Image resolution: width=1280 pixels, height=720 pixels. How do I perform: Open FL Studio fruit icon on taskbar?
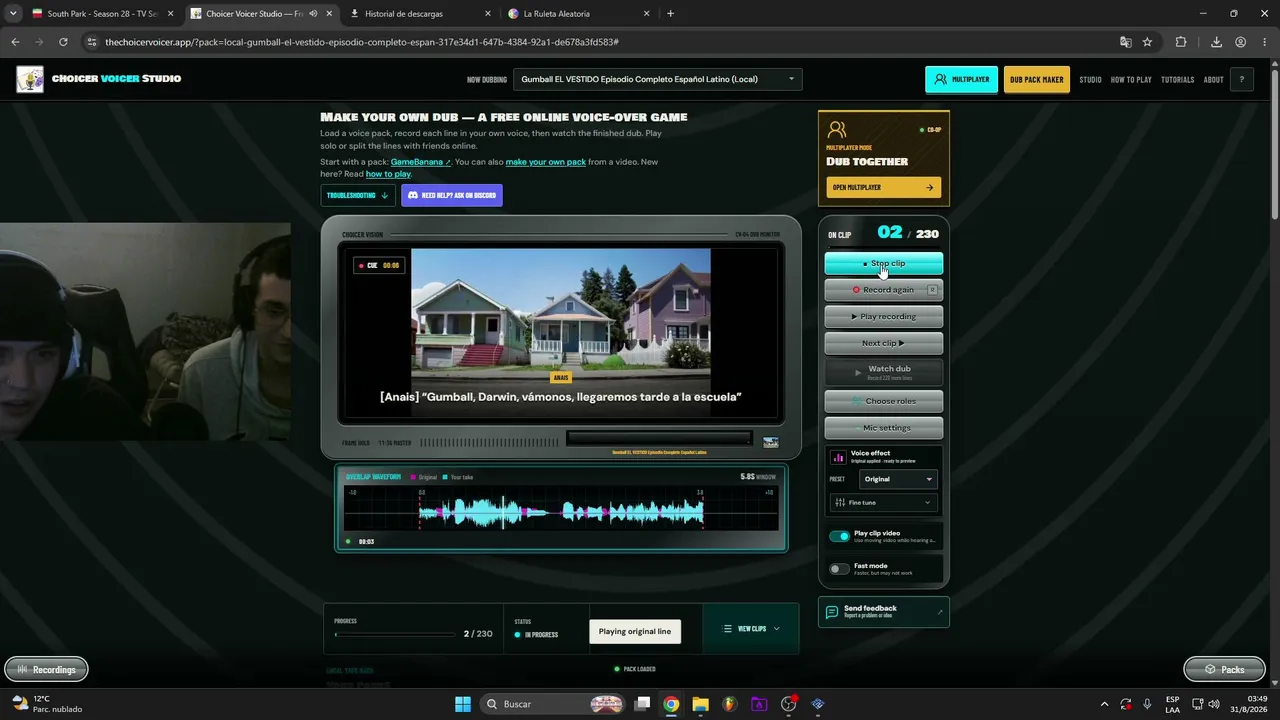point(729,704)
